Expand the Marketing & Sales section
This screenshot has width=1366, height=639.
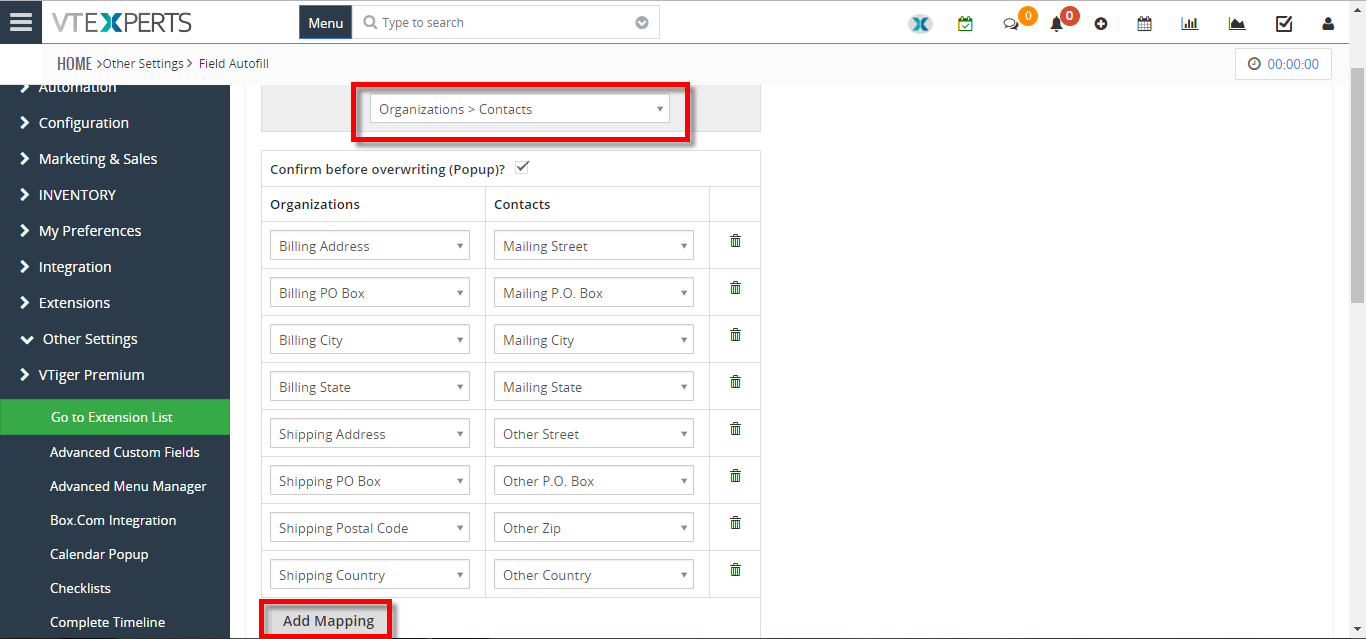(115, 159)
